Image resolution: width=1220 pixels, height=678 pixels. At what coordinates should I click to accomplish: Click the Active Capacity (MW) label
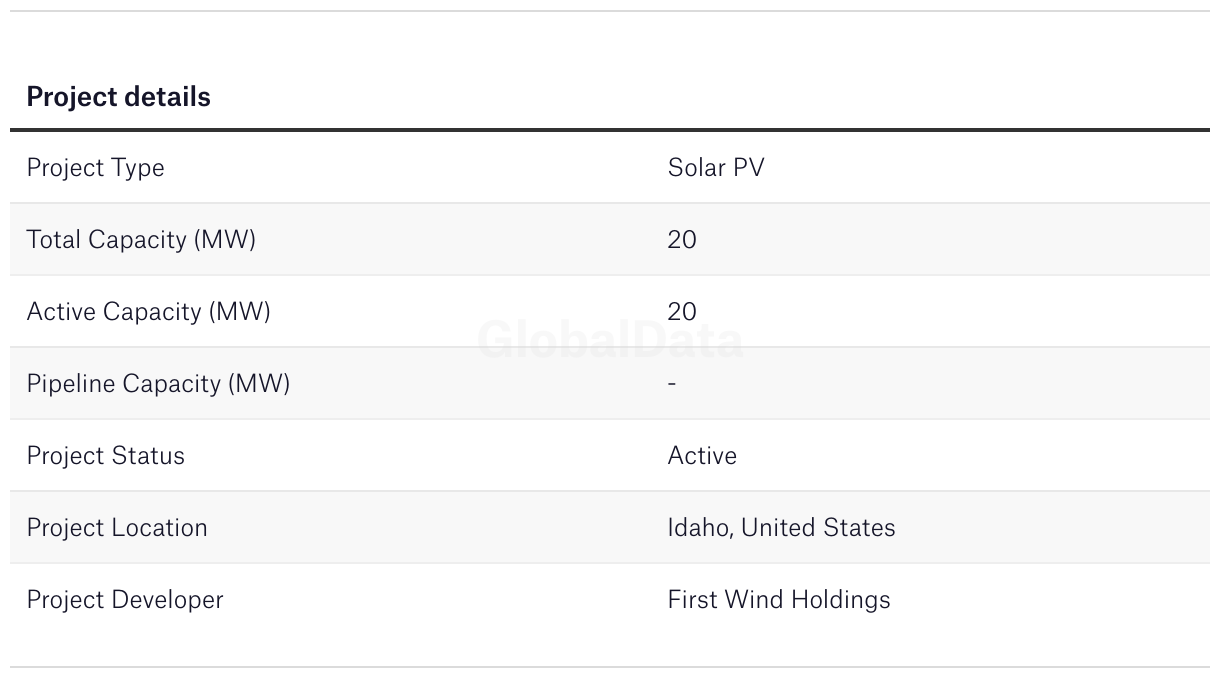[x=148, y=312]
